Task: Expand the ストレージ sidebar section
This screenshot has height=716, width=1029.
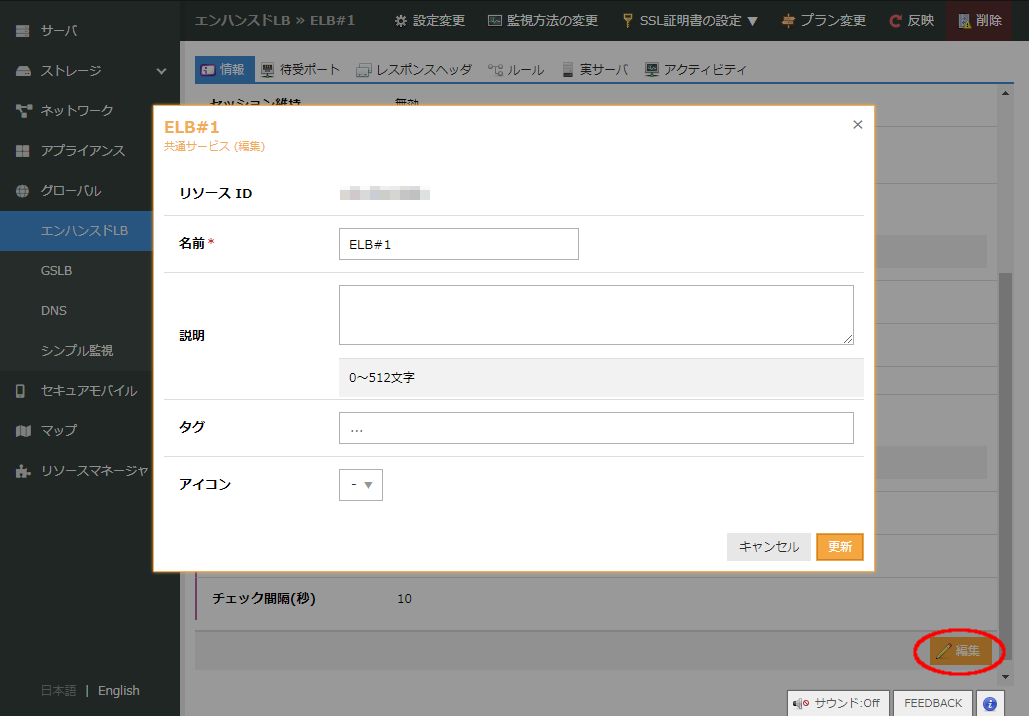Action: [x=161, y=71]
